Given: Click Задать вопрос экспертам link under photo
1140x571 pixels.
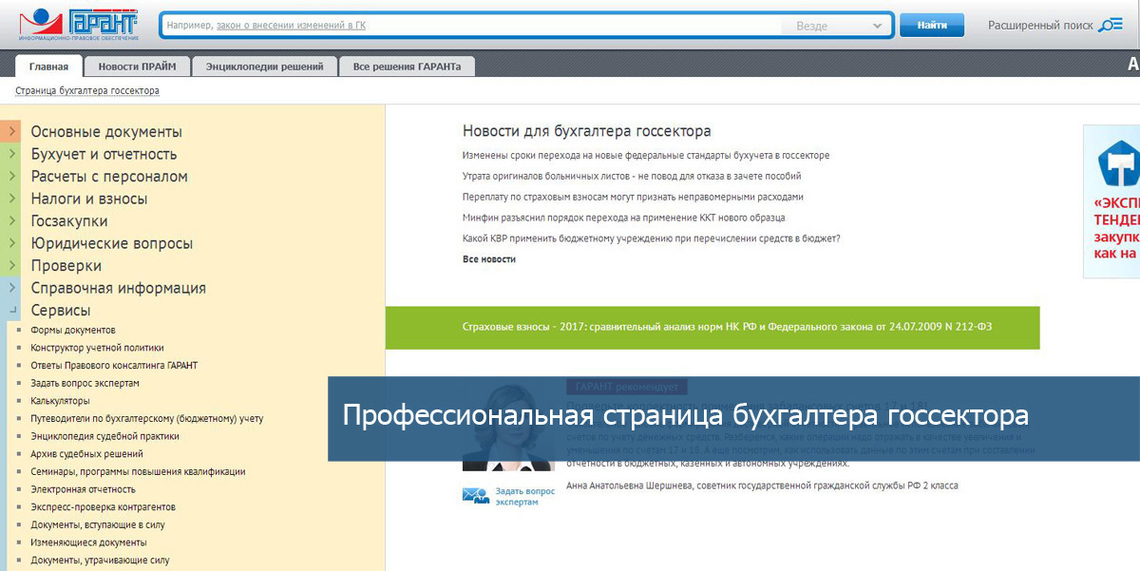Looking at the screenshot, I should pyautogui.click(x=525, y=497).
